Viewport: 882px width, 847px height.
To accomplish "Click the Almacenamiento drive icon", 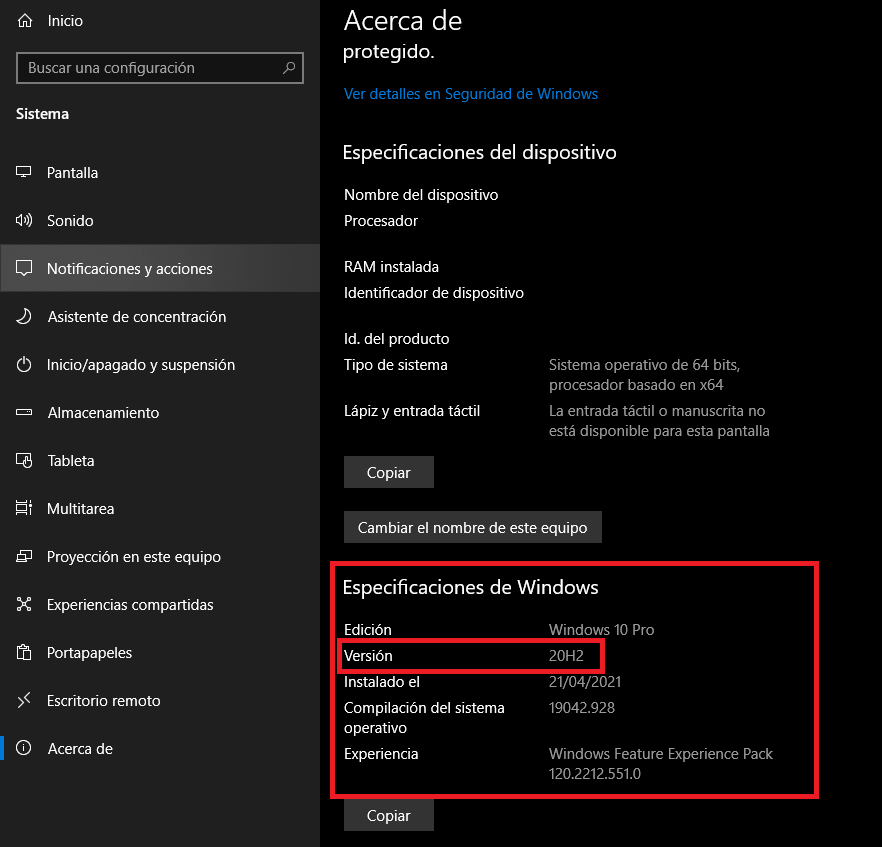I will point(25,413).
